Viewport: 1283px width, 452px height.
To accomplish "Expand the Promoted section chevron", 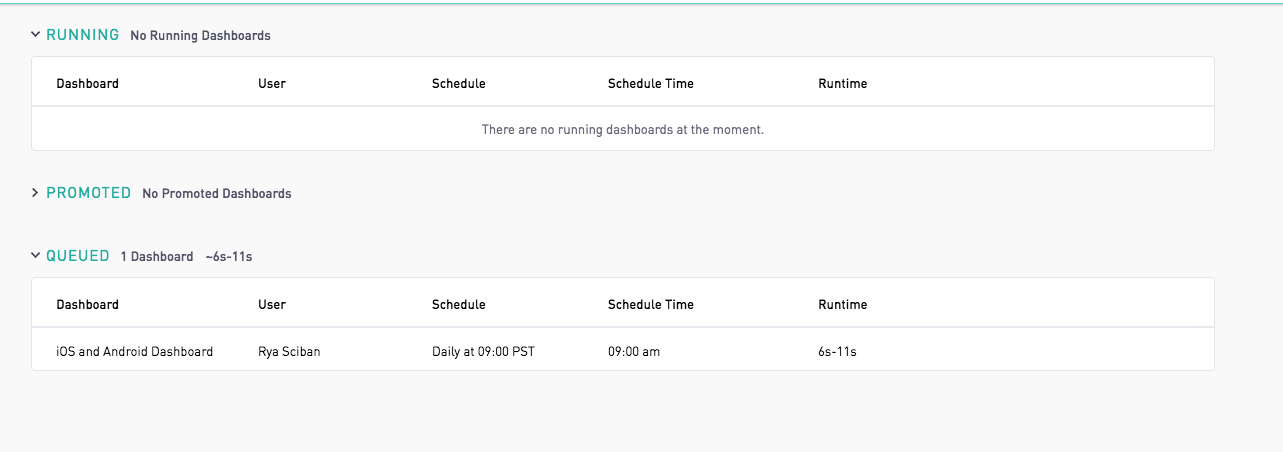I will pos(36,193).
